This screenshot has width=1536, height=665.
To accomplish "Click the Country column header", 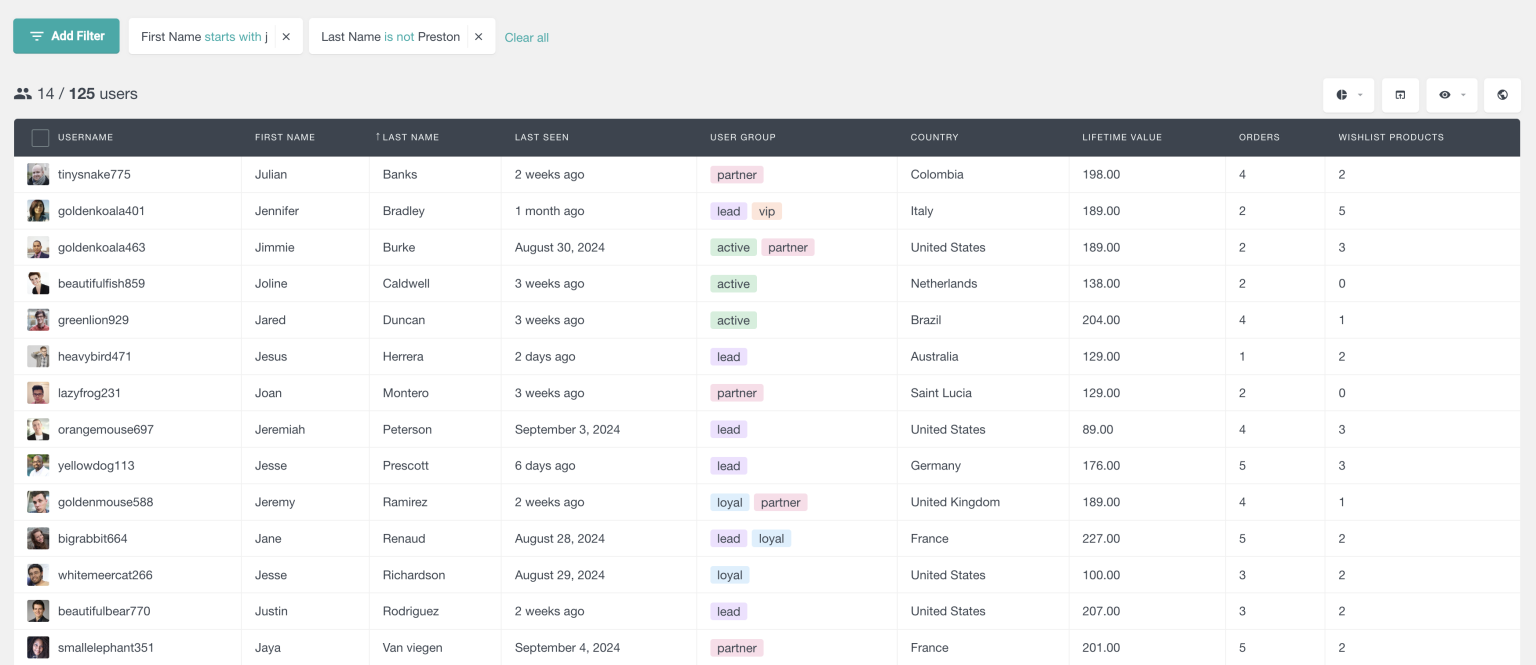I will pos(934,137).
